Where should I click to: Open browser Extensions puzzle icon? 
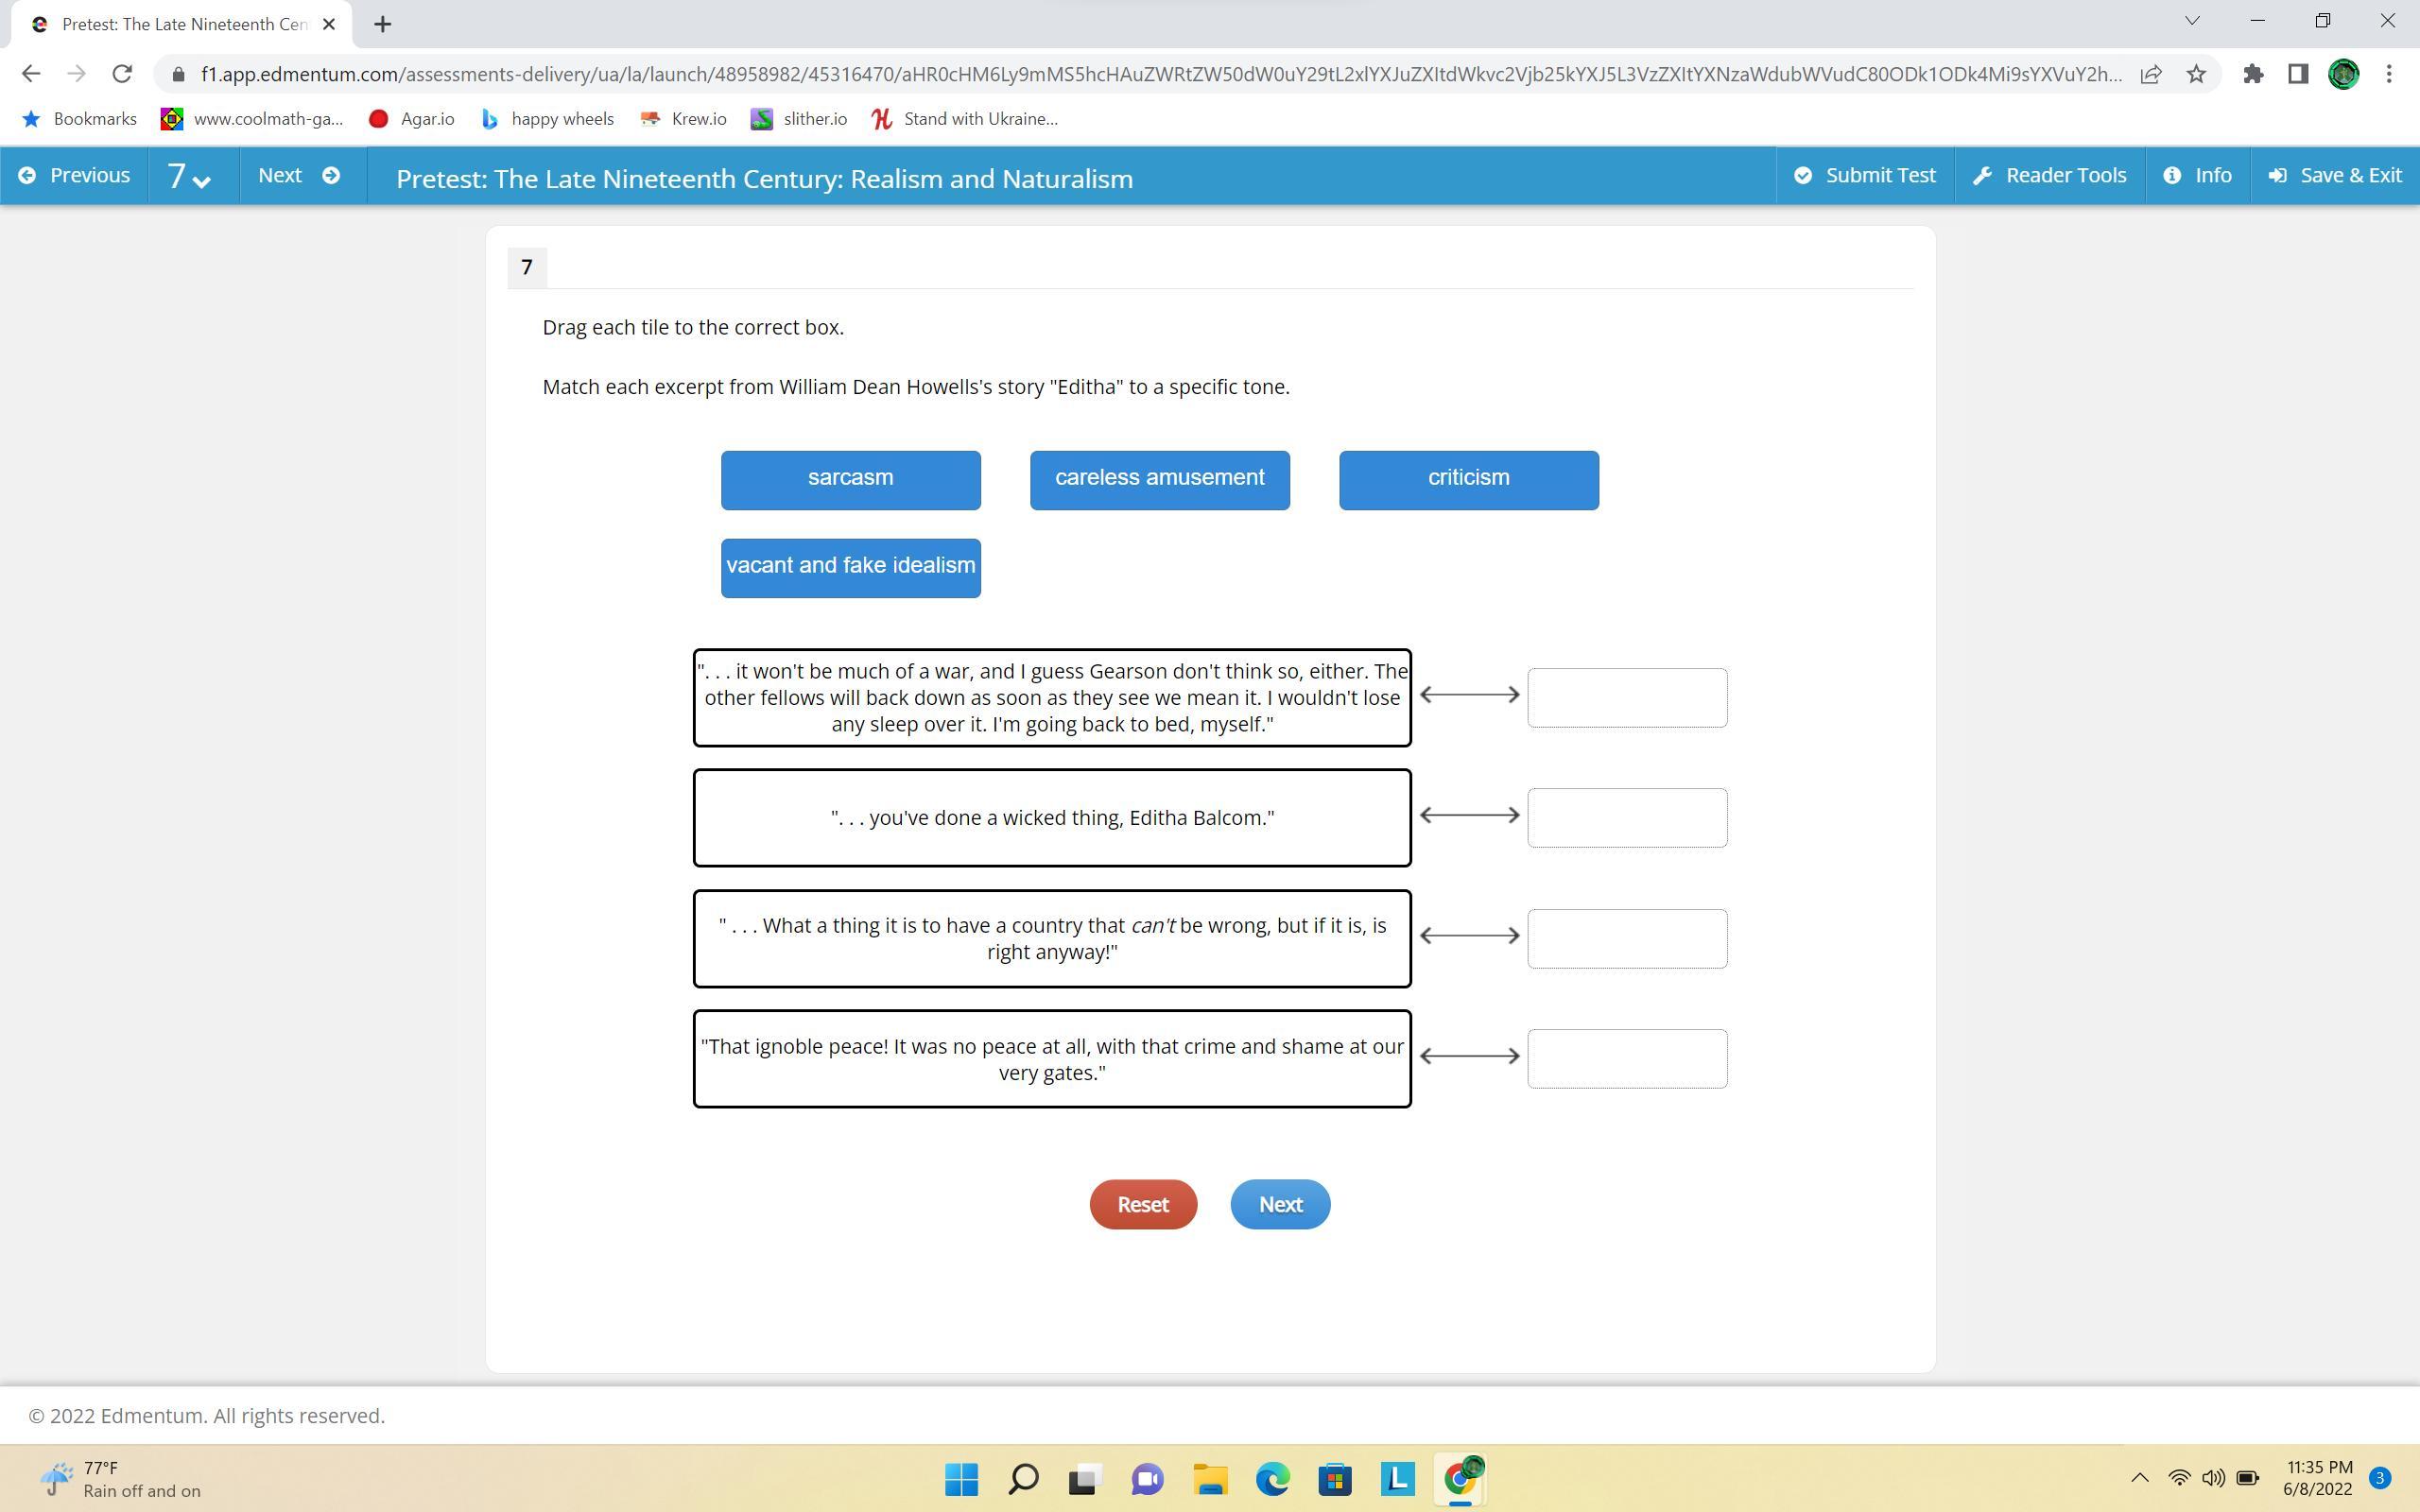pyautogui.click(x=2252, y=74)
